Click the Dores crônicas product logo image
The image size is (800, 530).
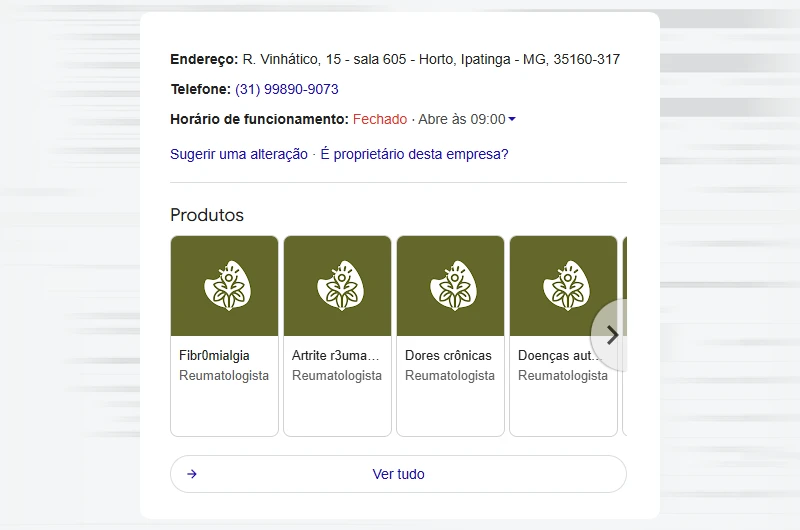pyautogui.click(x=450, y=286)
